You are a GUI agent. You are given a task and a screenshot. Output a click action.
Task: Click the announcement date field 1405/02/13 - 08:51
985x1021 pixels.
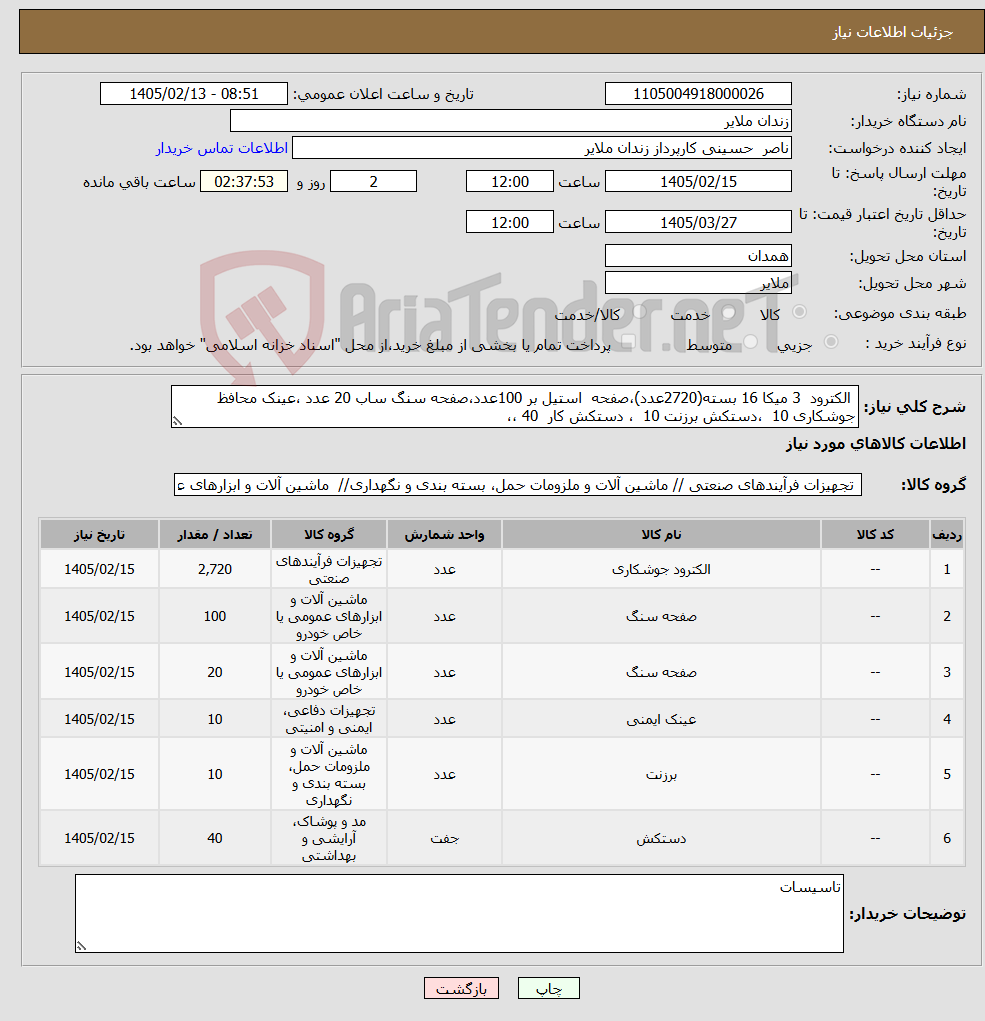193,94
